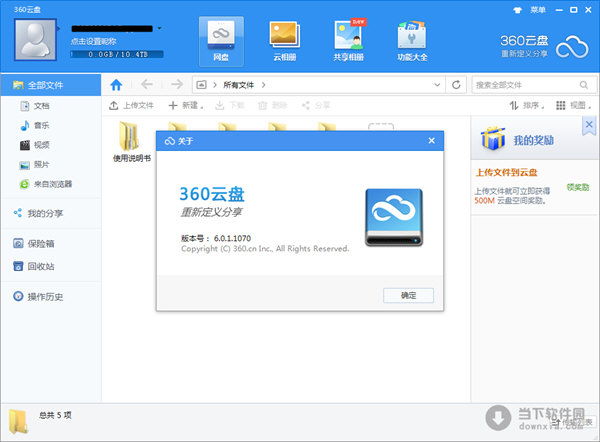Switch to the 云相册 cloud album tab
Screen dimensions: 600x442
(285, 41)
